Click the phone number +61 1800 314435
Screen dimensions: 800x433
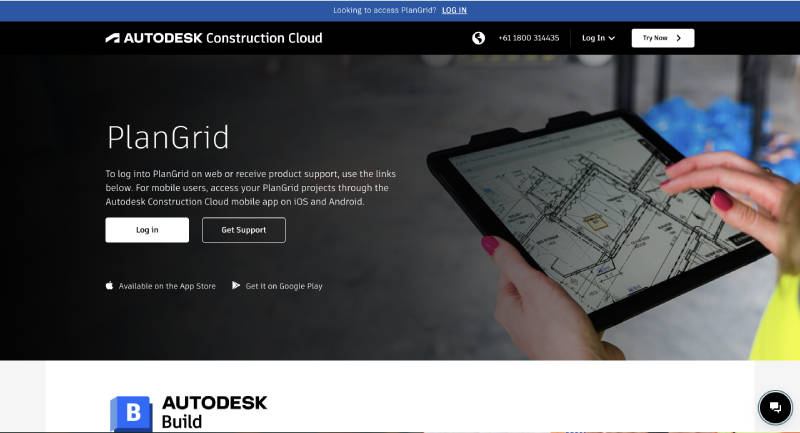tap(526, 38)
